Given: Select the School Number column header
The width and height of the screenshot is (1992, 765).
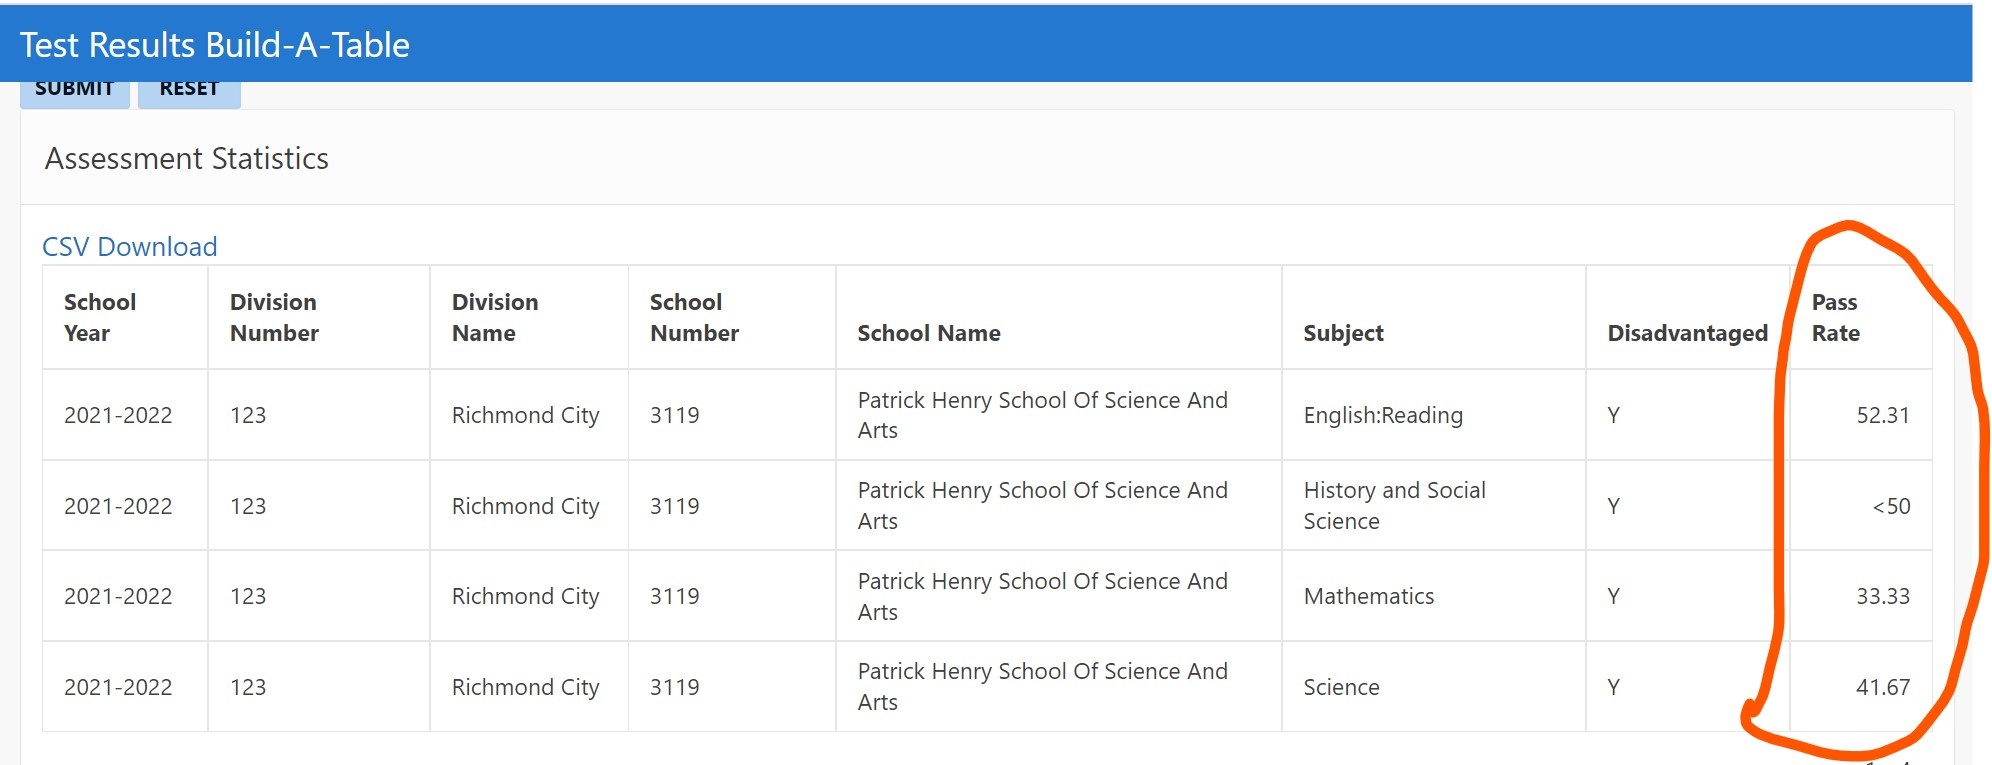Looking at the screenshot, I should click(x=694, y=317).
